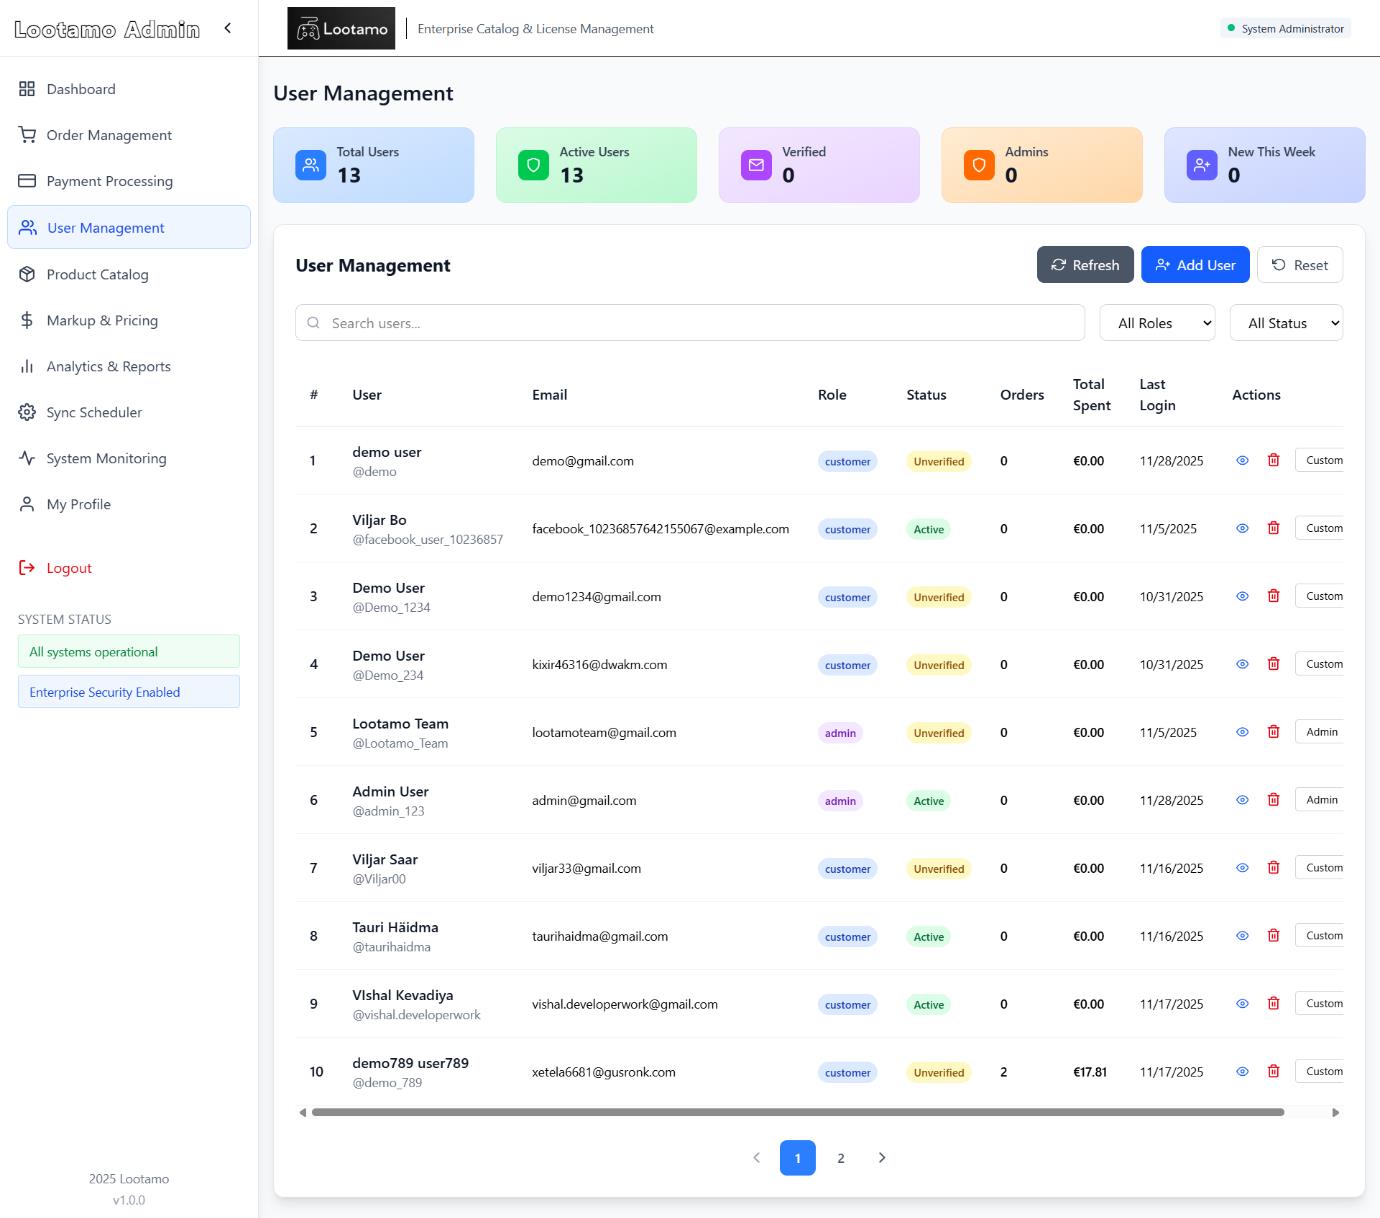1380x1218 pixels.
Task: Open System Monitoring via its sidebar icon
Action: (27, 458)
